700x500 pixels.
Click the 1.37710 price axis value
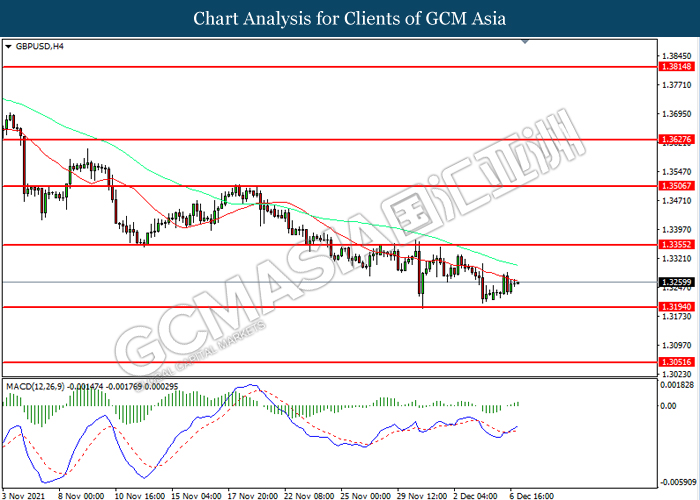coord(677,85)
